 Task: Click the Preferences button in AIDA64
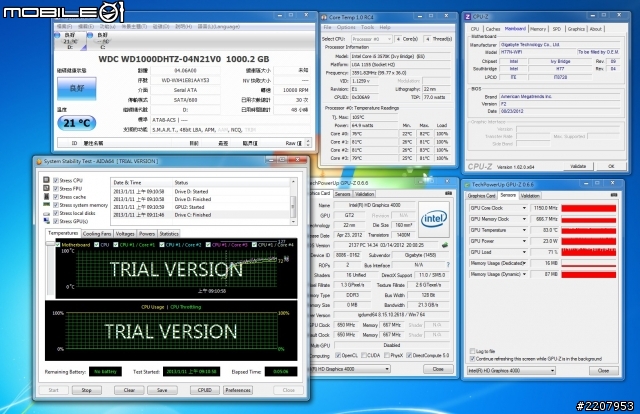[238, 390]
